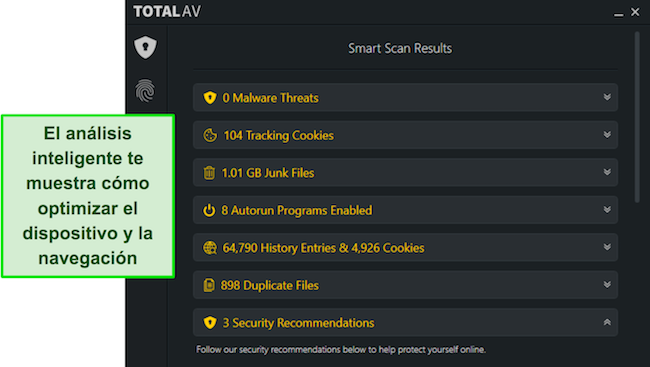Click the History Entries globe icon
Screen dimensions: 650x367
pos(210,248)
